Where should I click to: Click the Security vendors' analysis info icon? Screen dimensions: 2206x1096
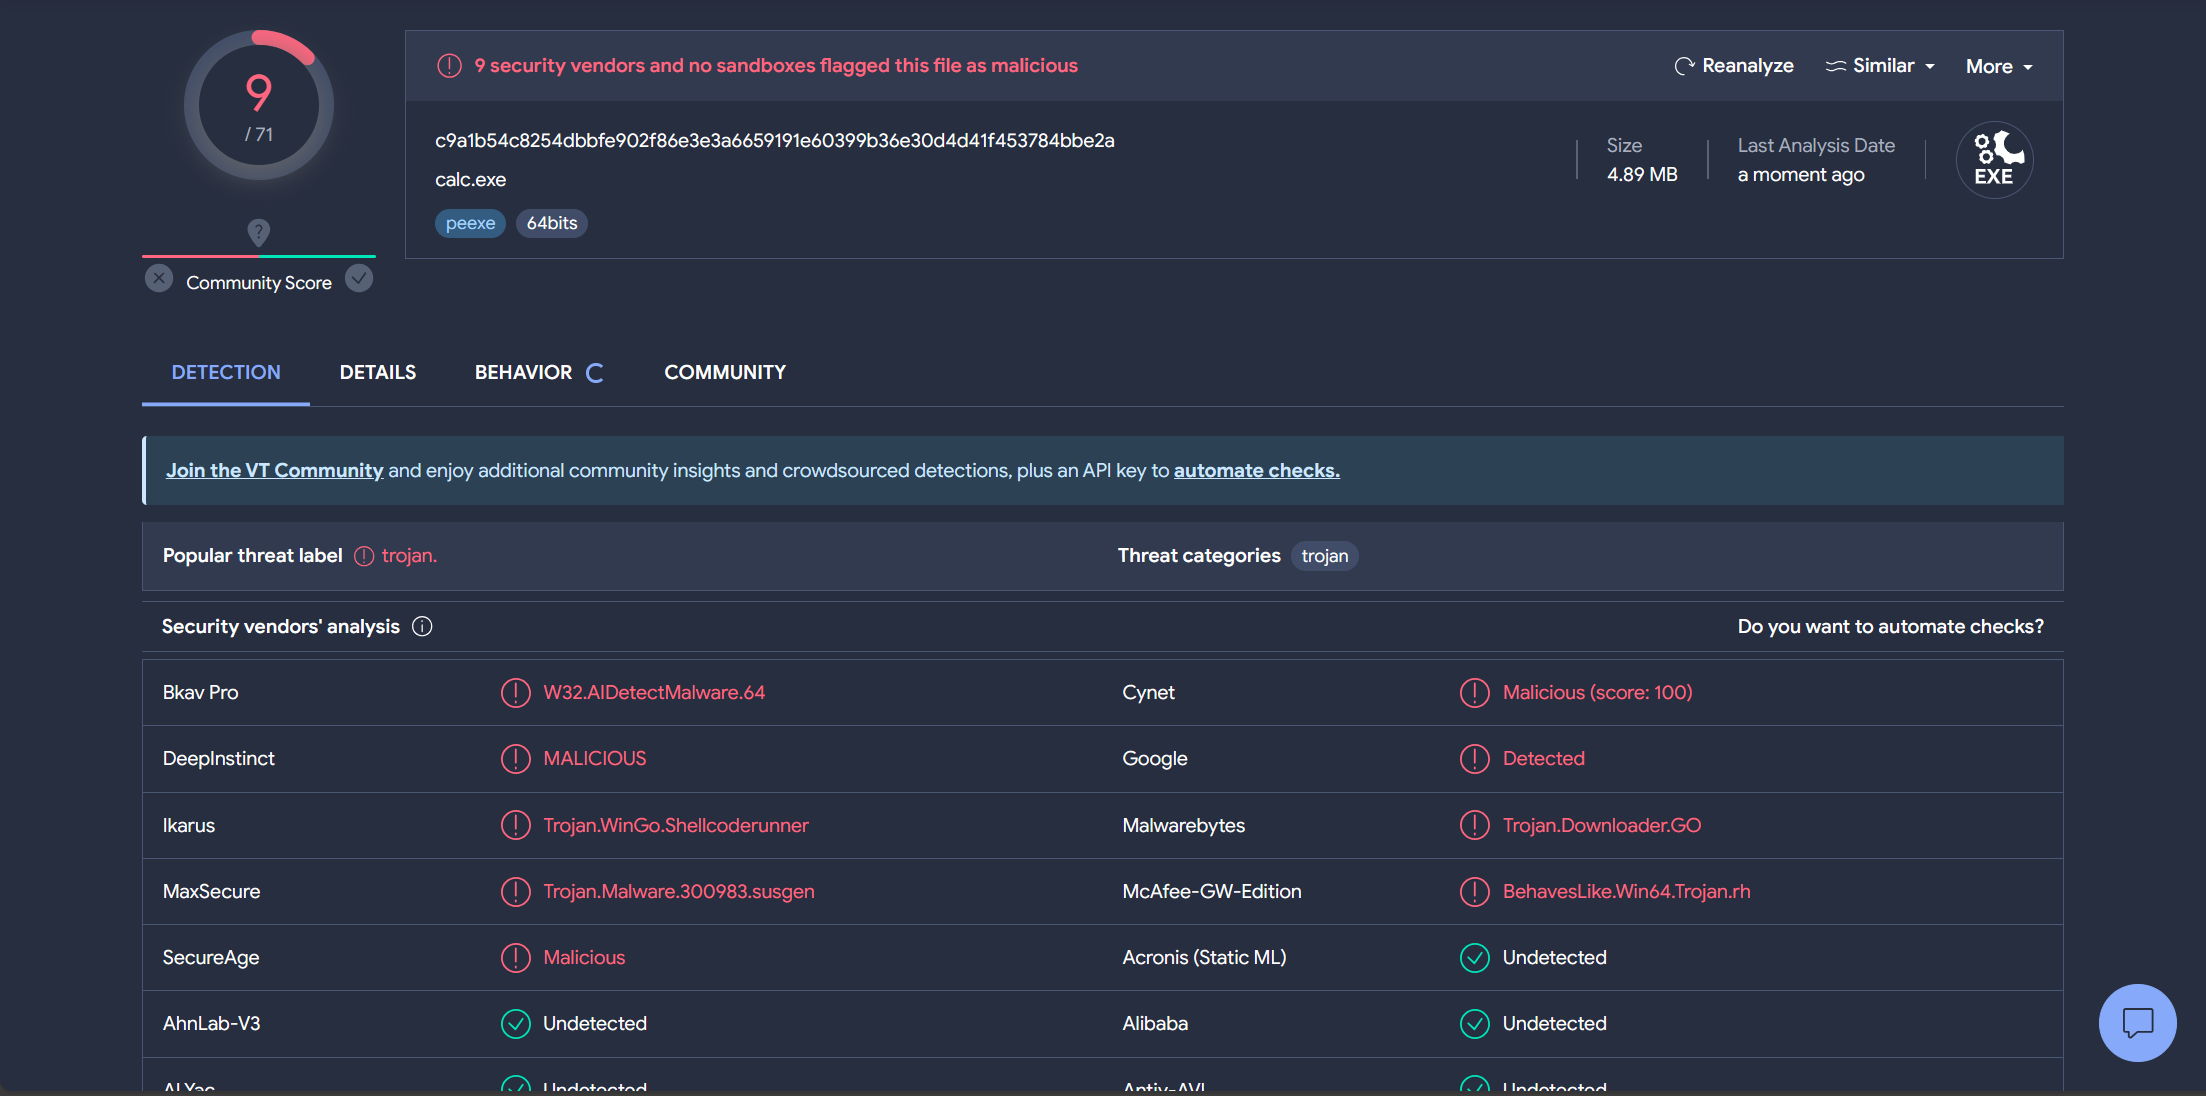422,626
